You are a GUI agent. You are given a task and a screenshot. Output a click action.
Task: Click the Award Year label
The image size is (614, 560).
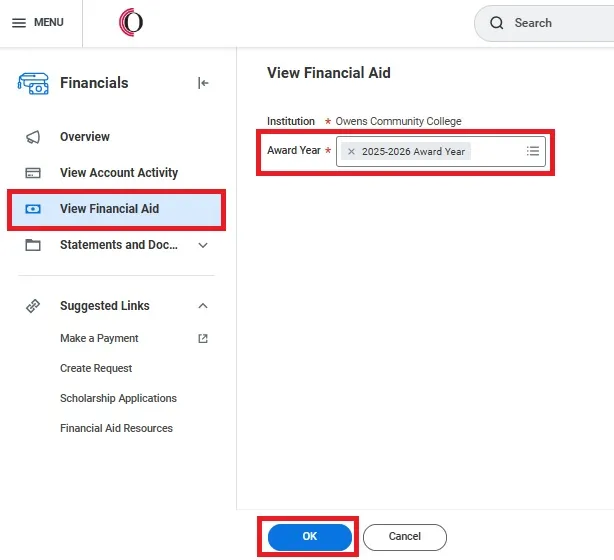(294, 150)
